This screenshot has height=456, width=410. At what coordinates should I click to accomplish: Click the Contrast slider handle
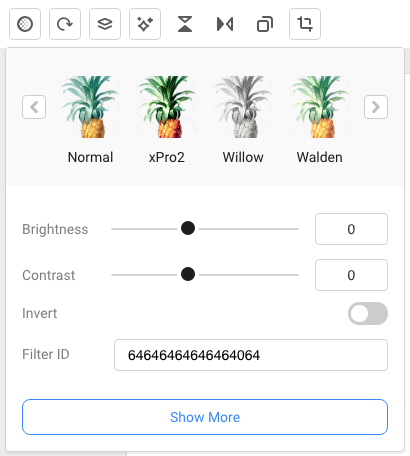(x=188, y=275)
